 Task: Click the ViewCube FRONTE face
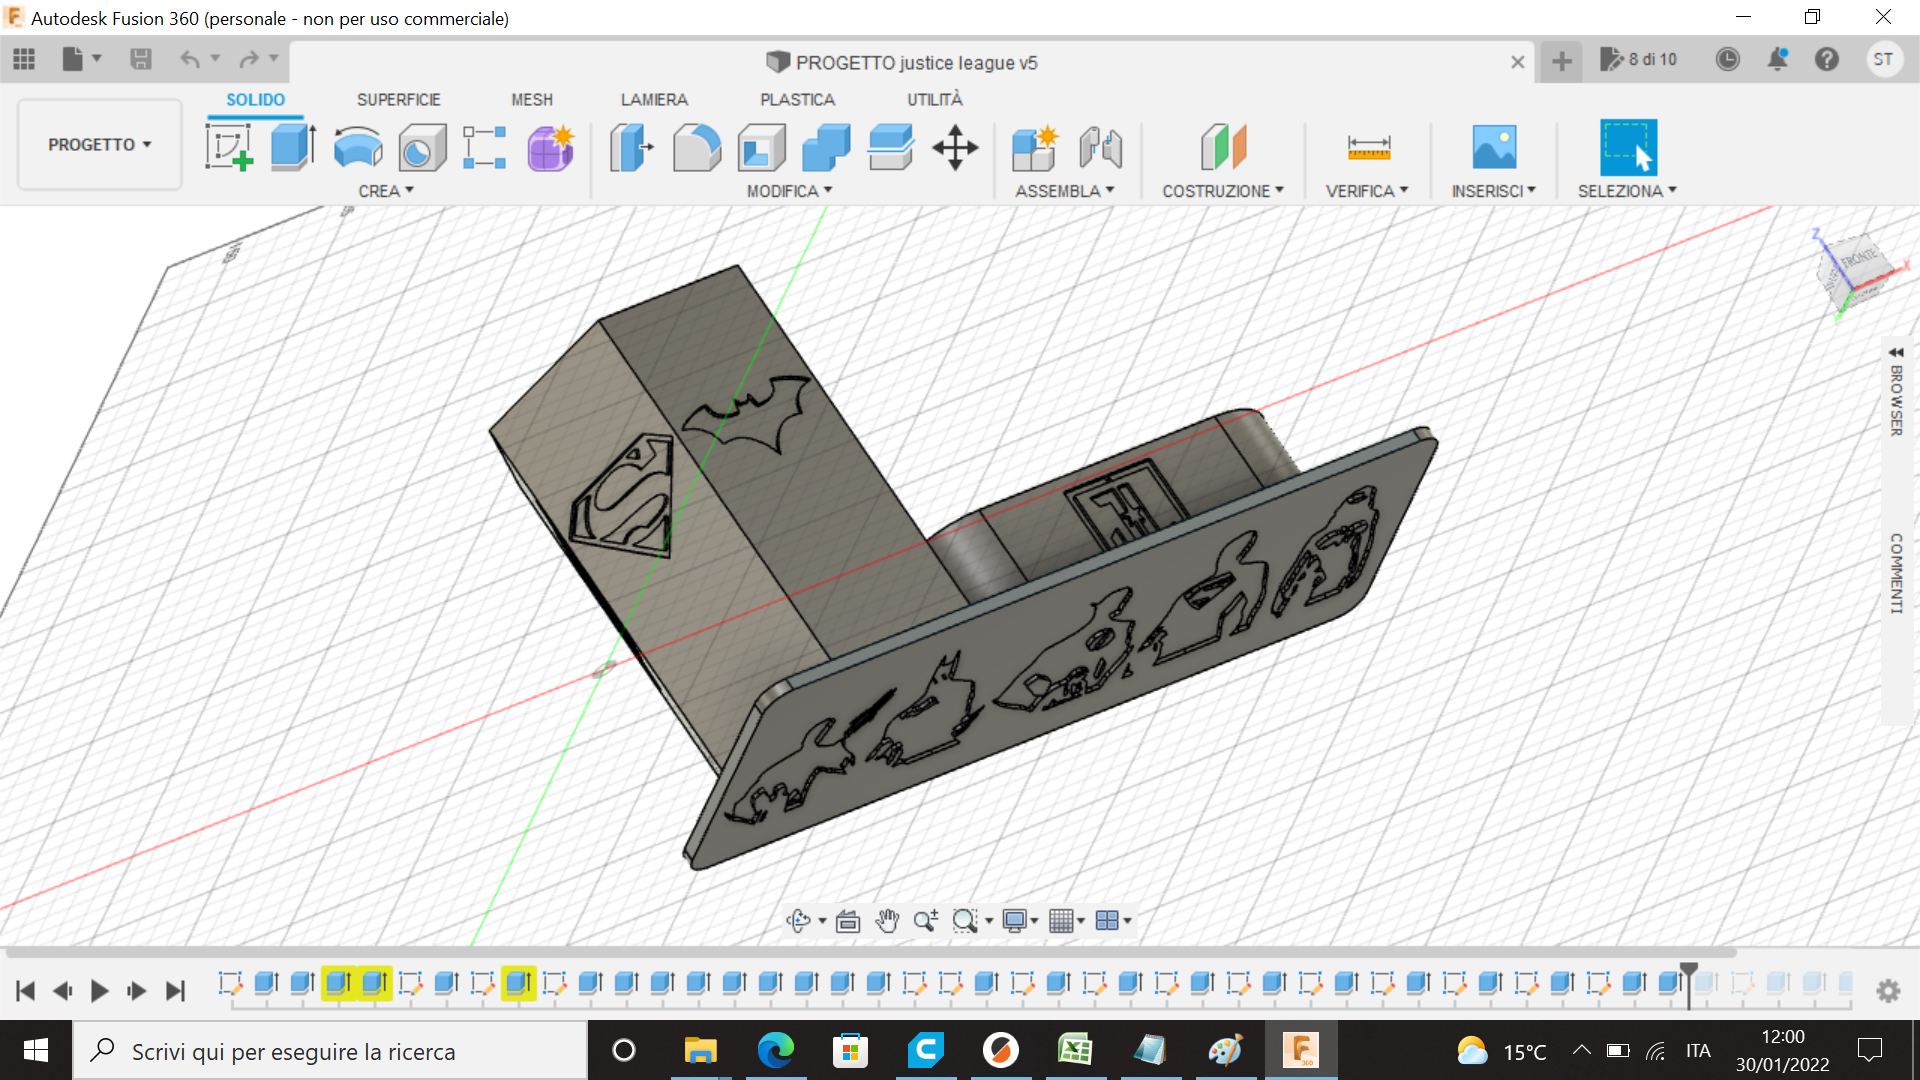[1859, 259]
